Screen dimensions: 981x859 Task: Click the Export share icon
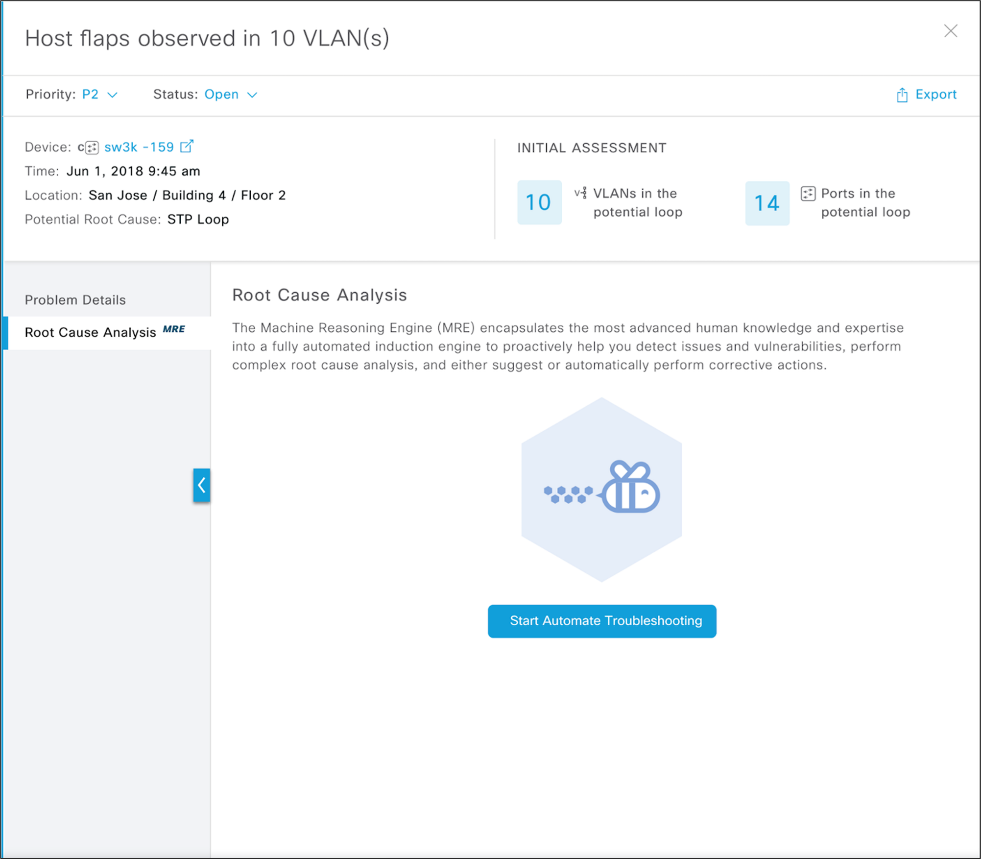click(902, 95)
